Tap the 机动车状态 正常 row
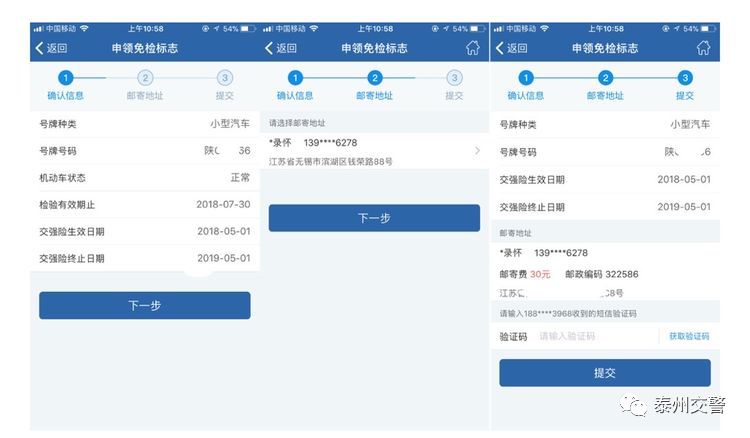Screen dimensions: 750x438 pyautogui.click(x=144, y=178)
